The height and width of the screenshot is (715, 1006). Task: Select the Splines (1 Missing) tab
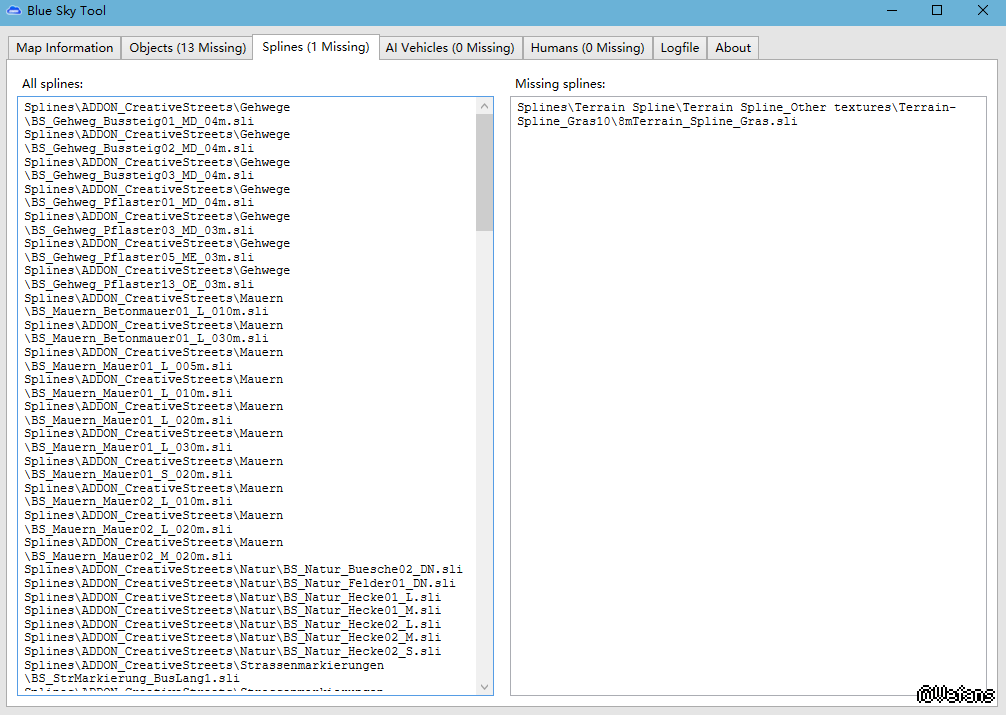(315, 47)
